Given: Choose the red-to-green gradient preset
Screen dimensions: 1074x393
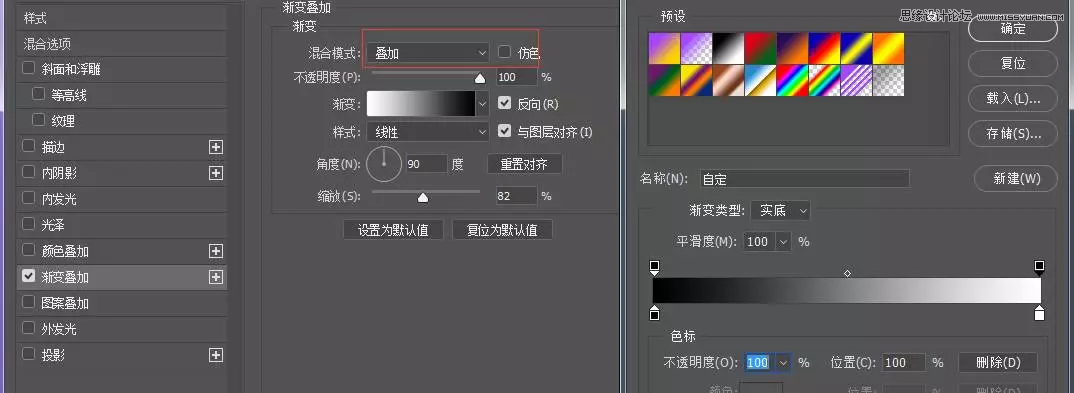Looking at the screenshot, I should coord(760,49).
